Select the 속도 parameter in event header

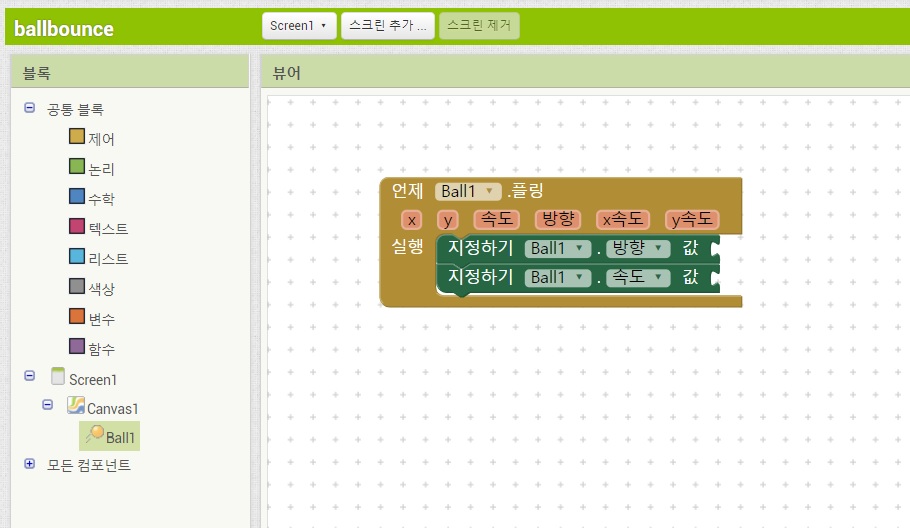click(497, 219)
